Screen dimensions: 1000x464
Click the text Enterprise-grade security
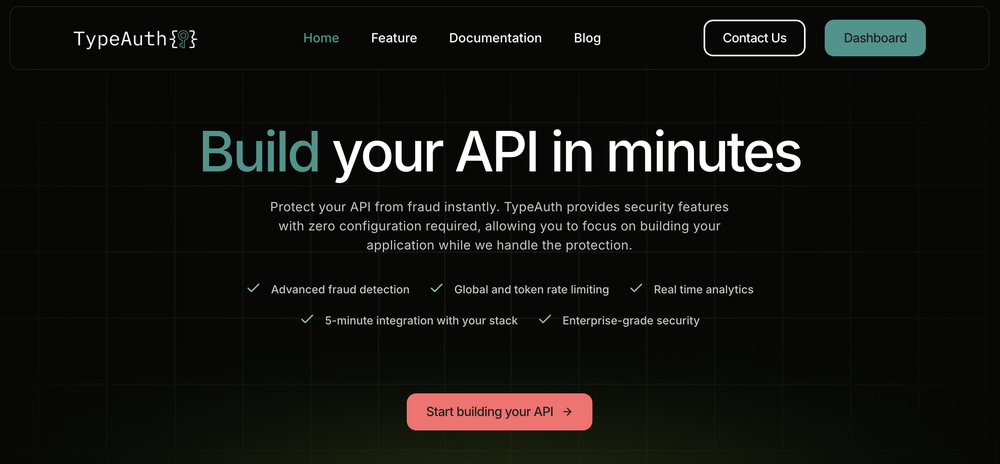coord(631,321)
